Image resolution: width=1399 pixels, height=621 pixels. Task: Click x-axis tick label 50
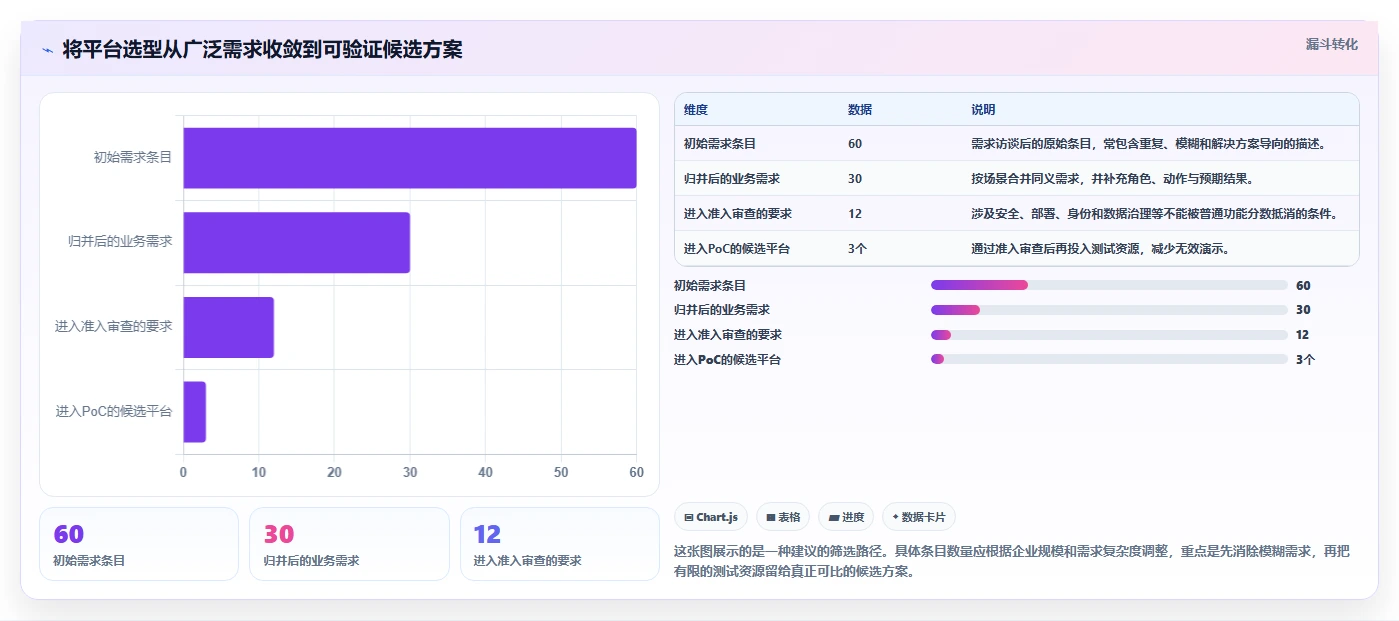561,472
